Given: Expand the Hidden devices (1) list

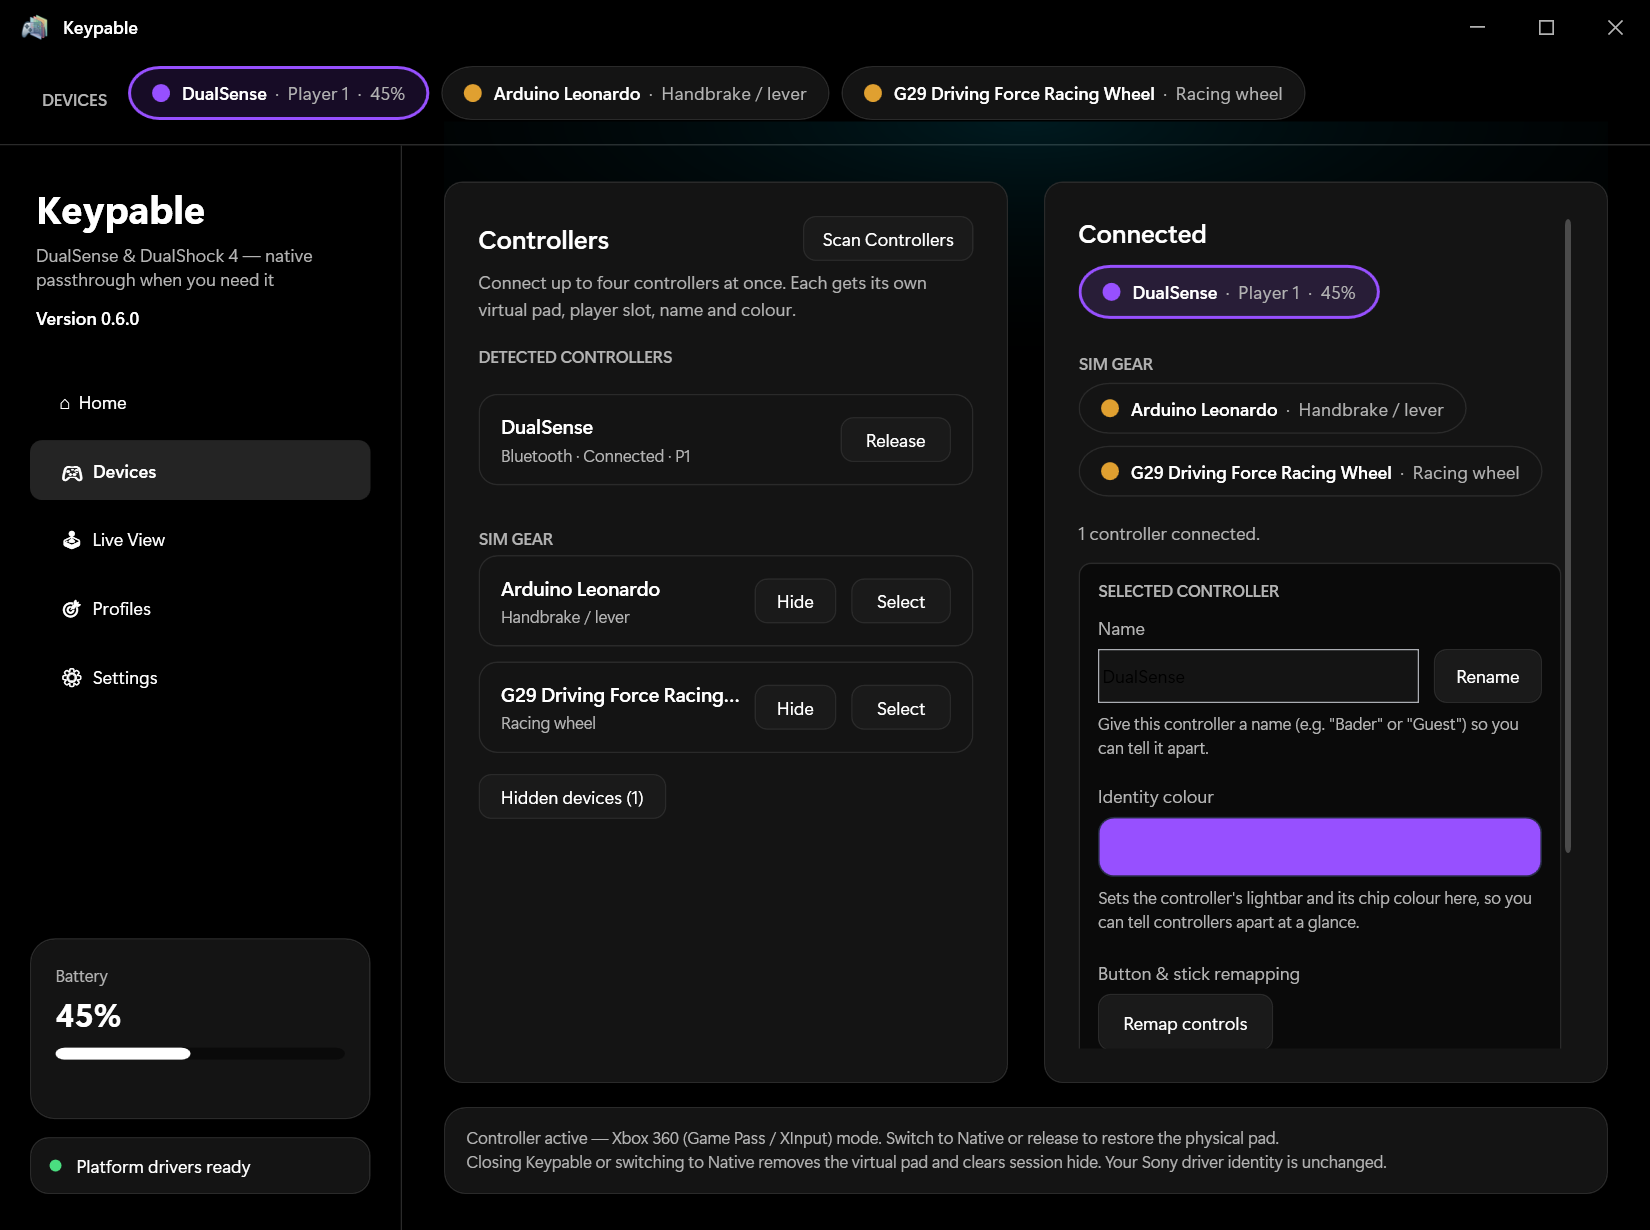Looking at the screenshot, I should [572, 797].
